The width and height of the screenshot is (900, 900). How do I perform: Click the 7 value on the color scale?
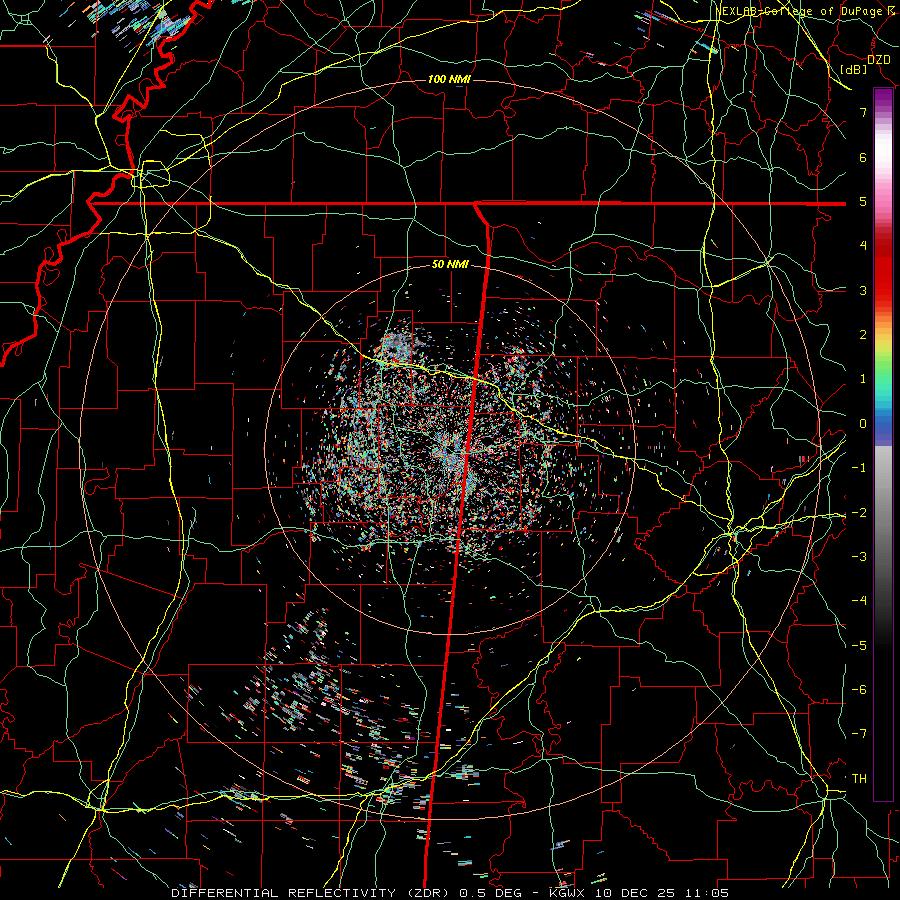(863, 112)
